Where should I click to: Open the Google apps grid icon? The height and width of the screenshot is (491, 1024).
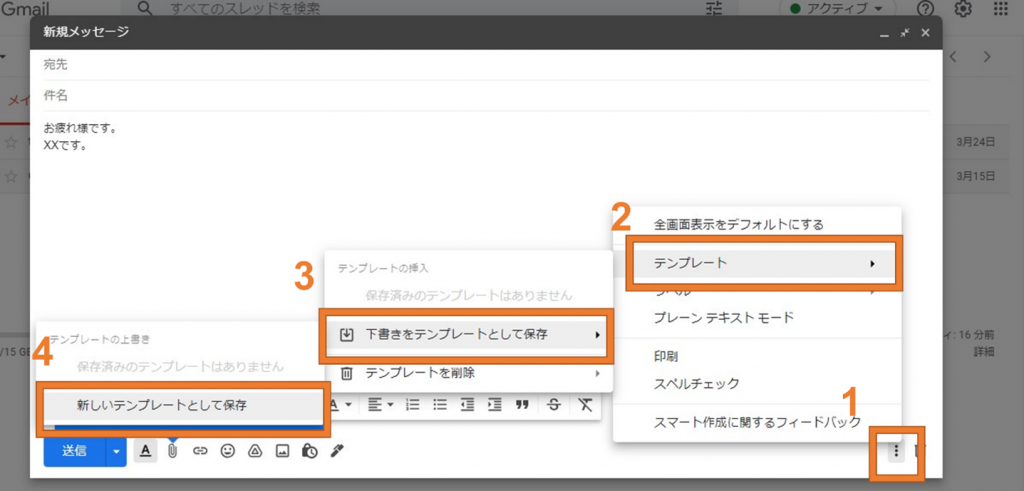click(x=1000, y=8)
